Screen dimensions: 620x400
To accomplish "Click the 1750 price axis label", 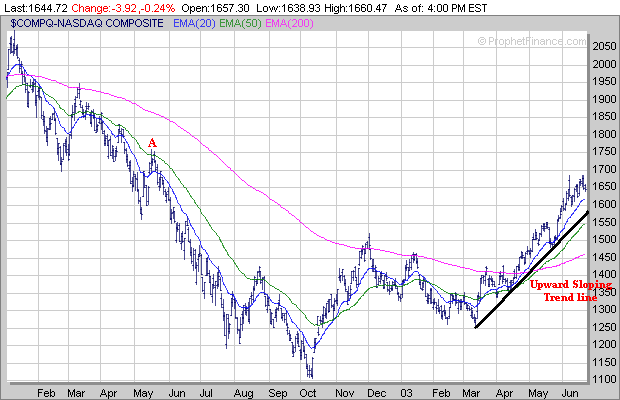I will click(604, 151).
